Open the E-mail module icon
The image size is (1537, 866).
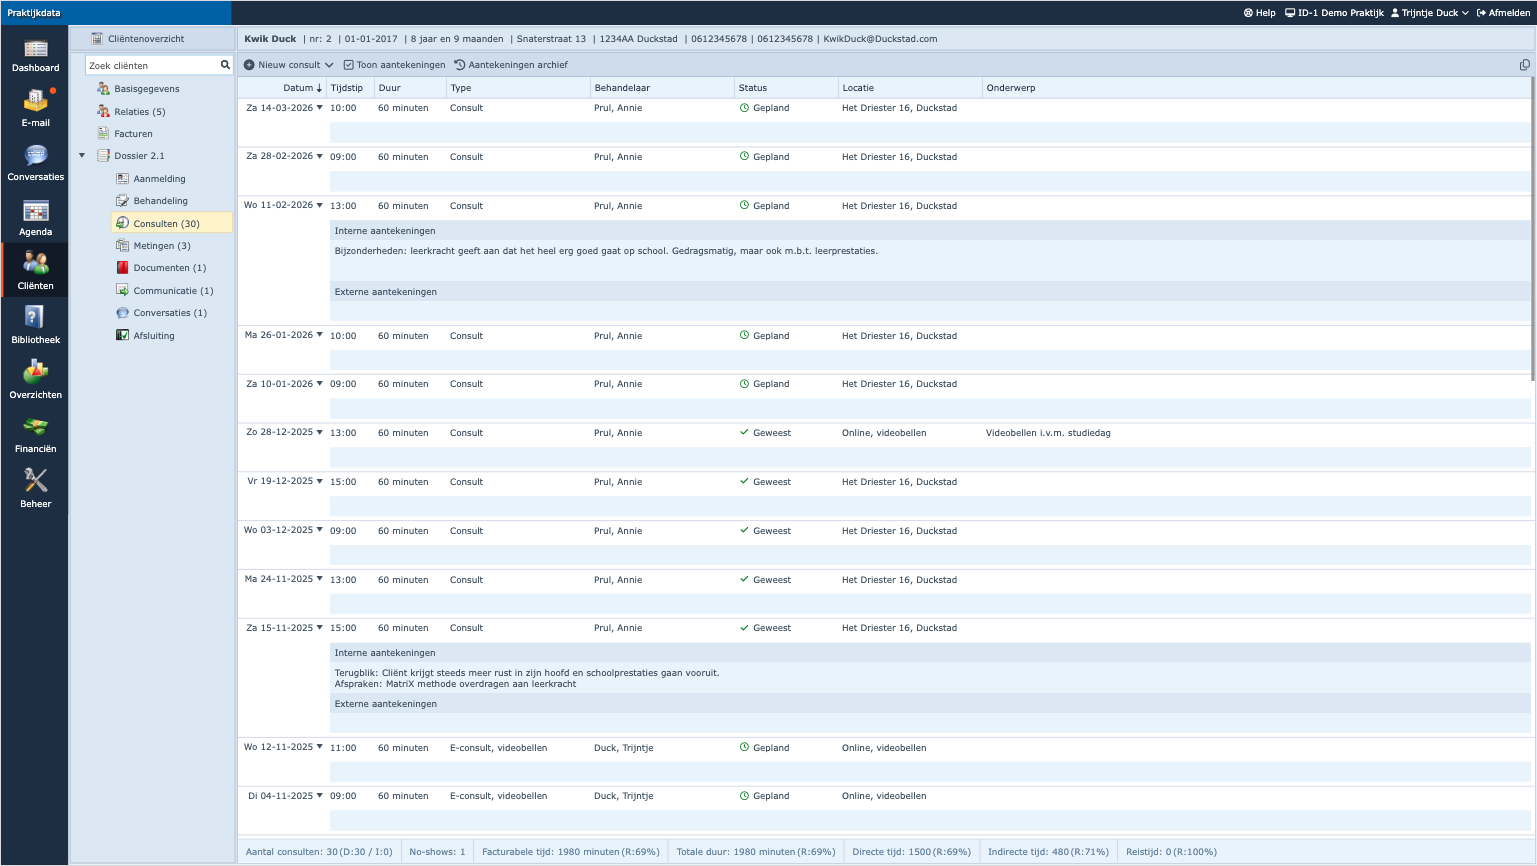[35, 101]
